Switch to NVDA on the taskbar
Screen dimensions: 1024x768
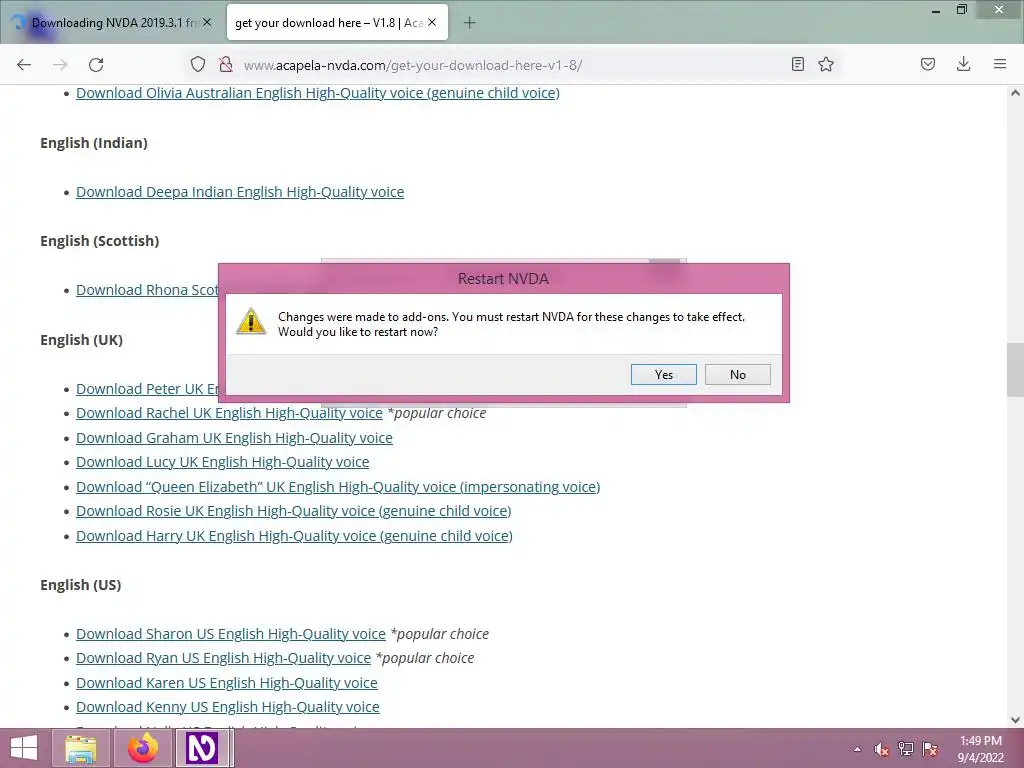[203, 748]
